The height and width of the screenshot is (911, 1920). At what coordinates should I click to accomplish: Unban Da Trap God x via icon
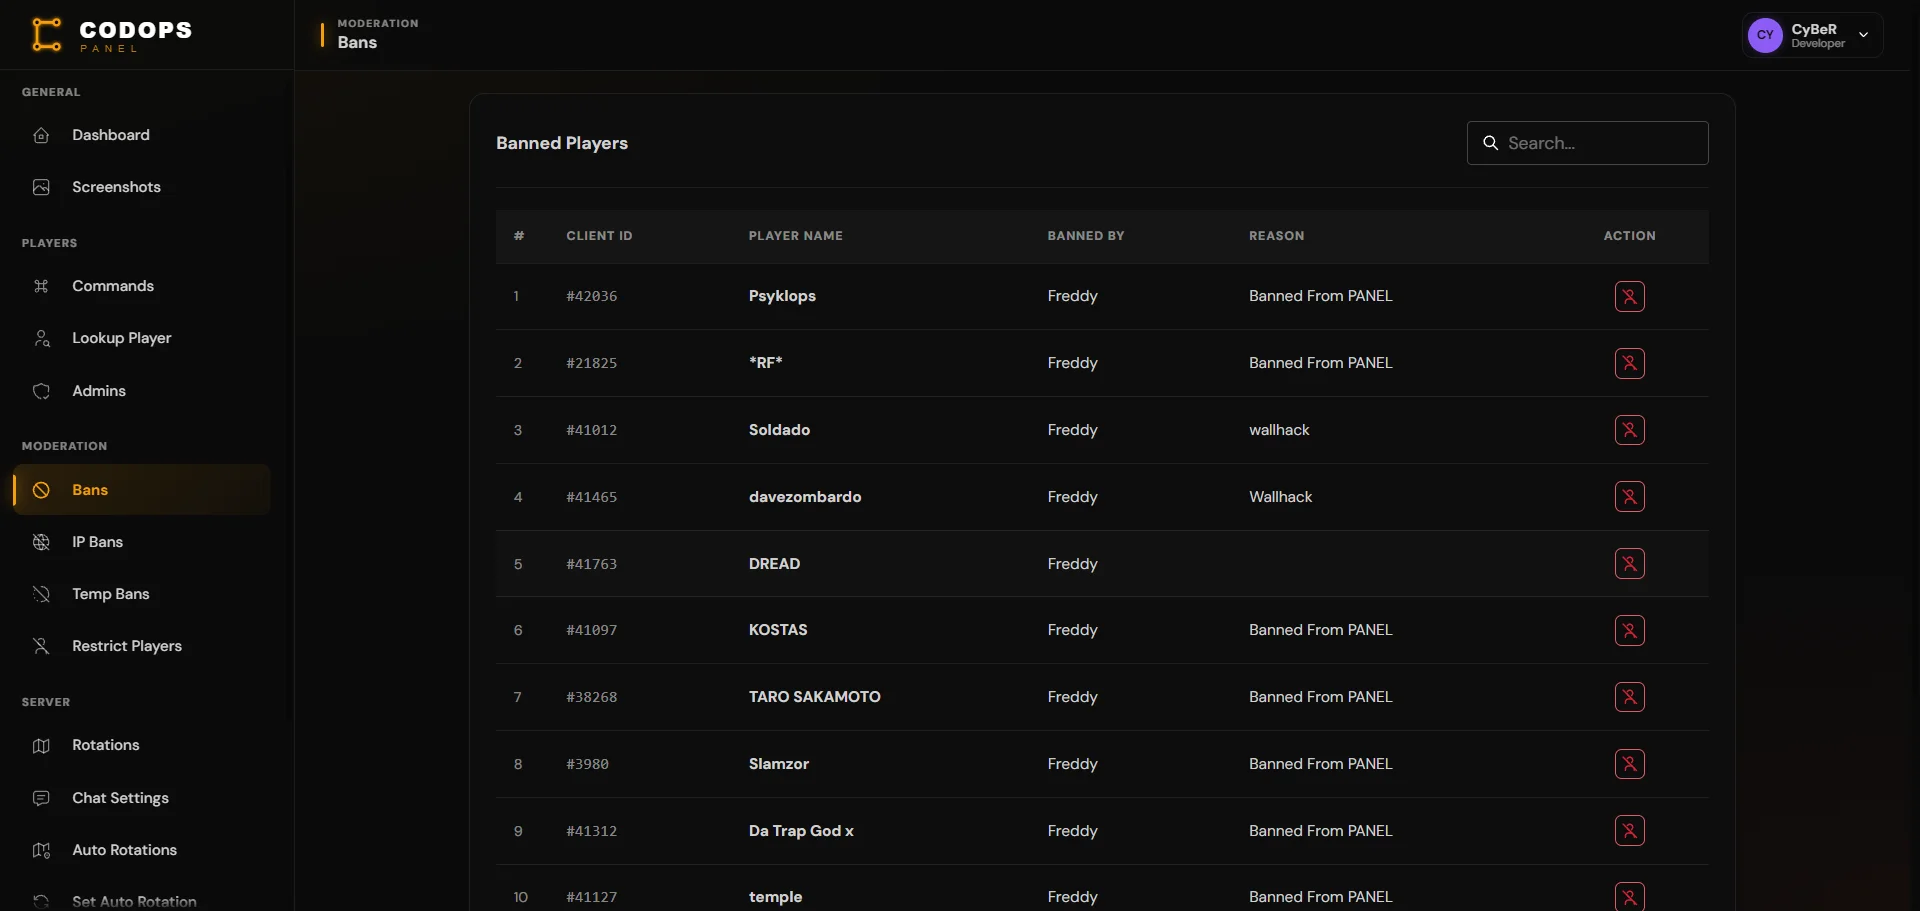[x=1629, y=831]
